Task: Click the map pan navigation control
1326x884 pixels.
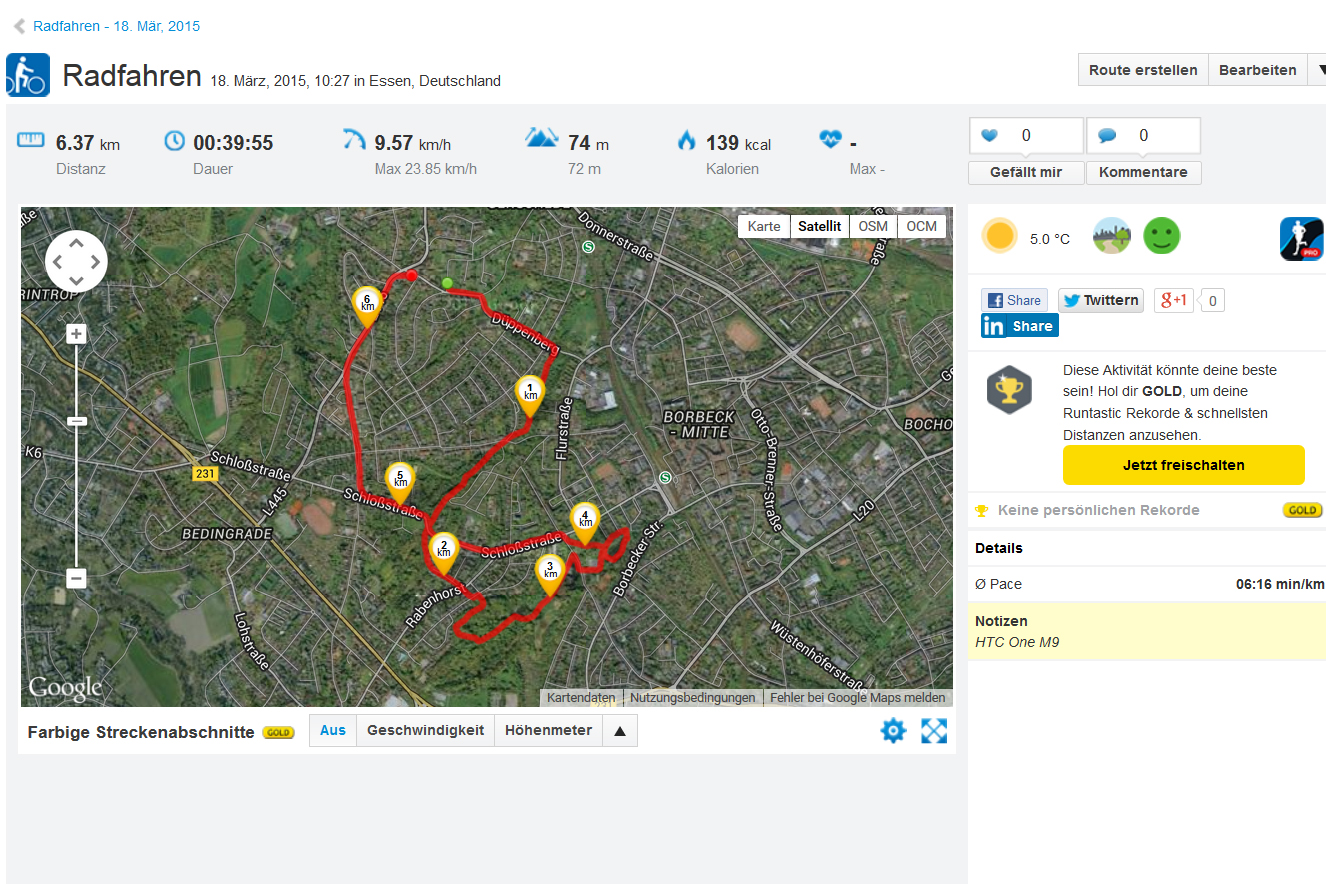Action: (x=76, y=262)
